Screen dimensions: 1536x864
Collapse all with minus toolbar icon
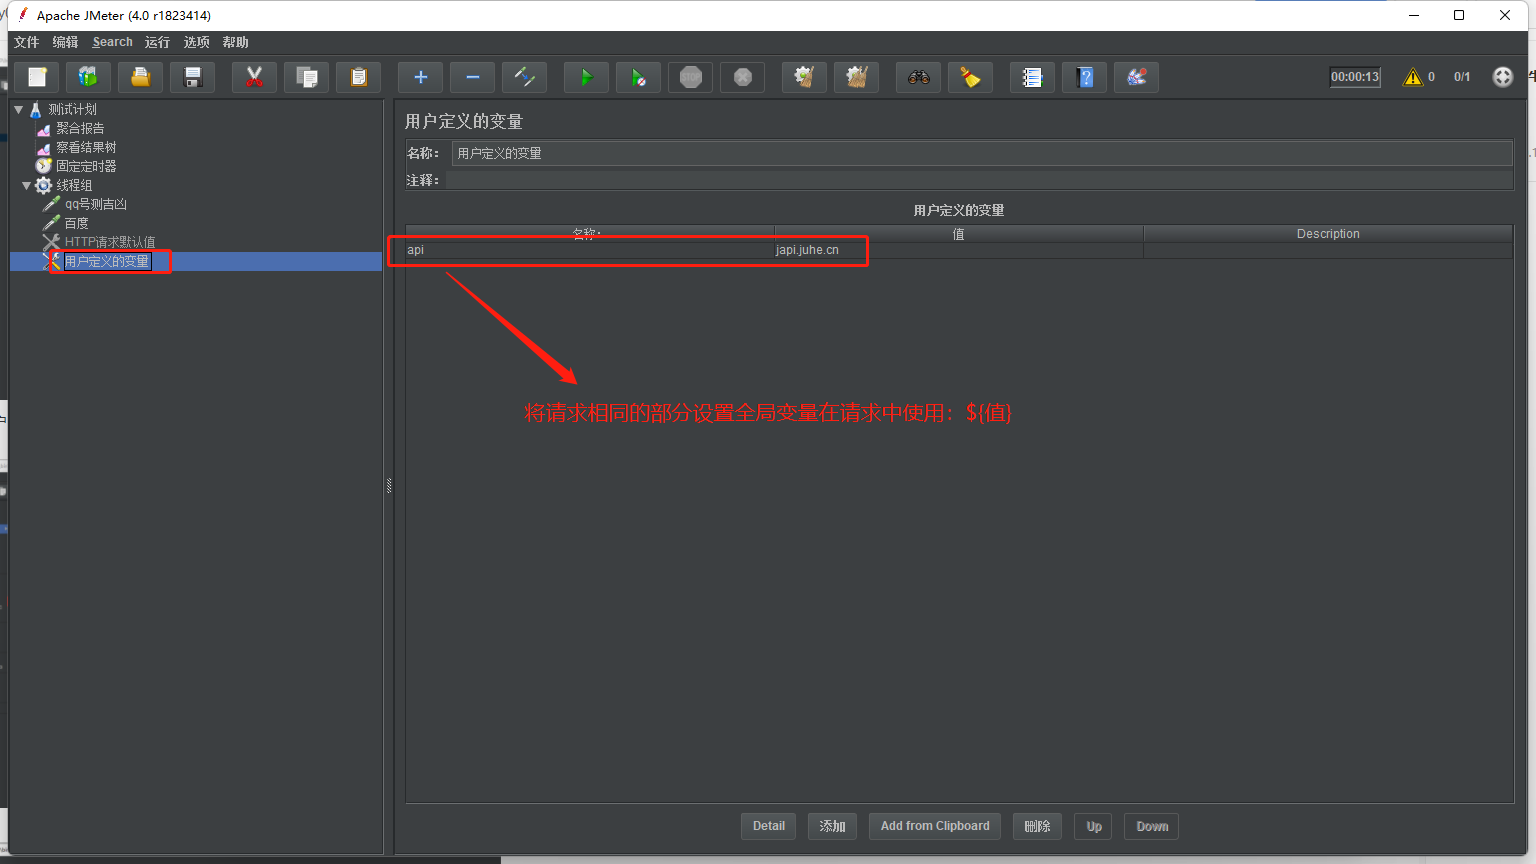[473, 77]
